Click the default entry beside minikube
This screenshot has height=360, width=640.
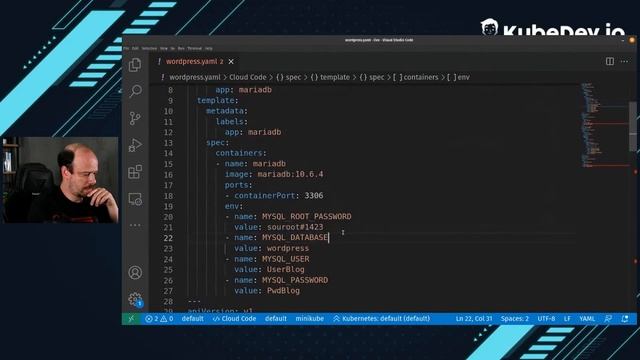click(x=276, y=319)
